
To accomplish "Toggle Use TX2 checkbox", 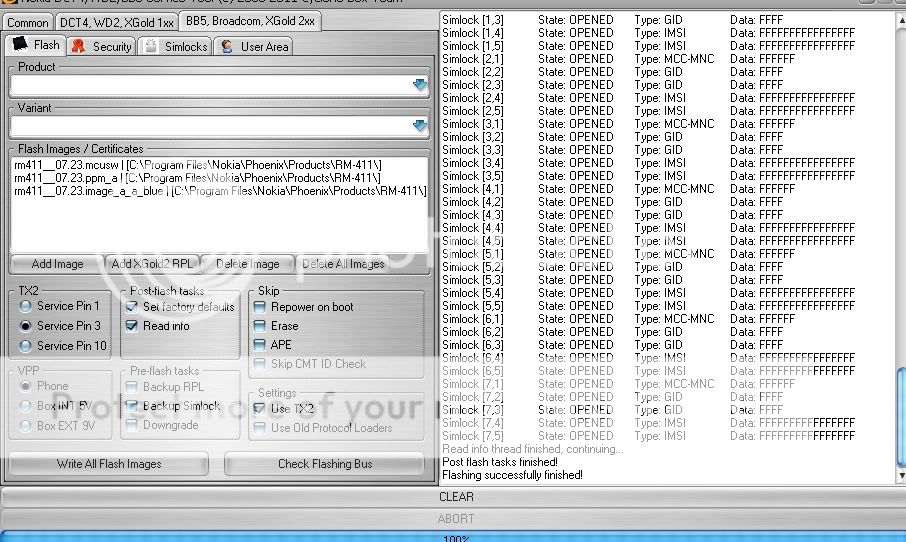I will 259,409.
